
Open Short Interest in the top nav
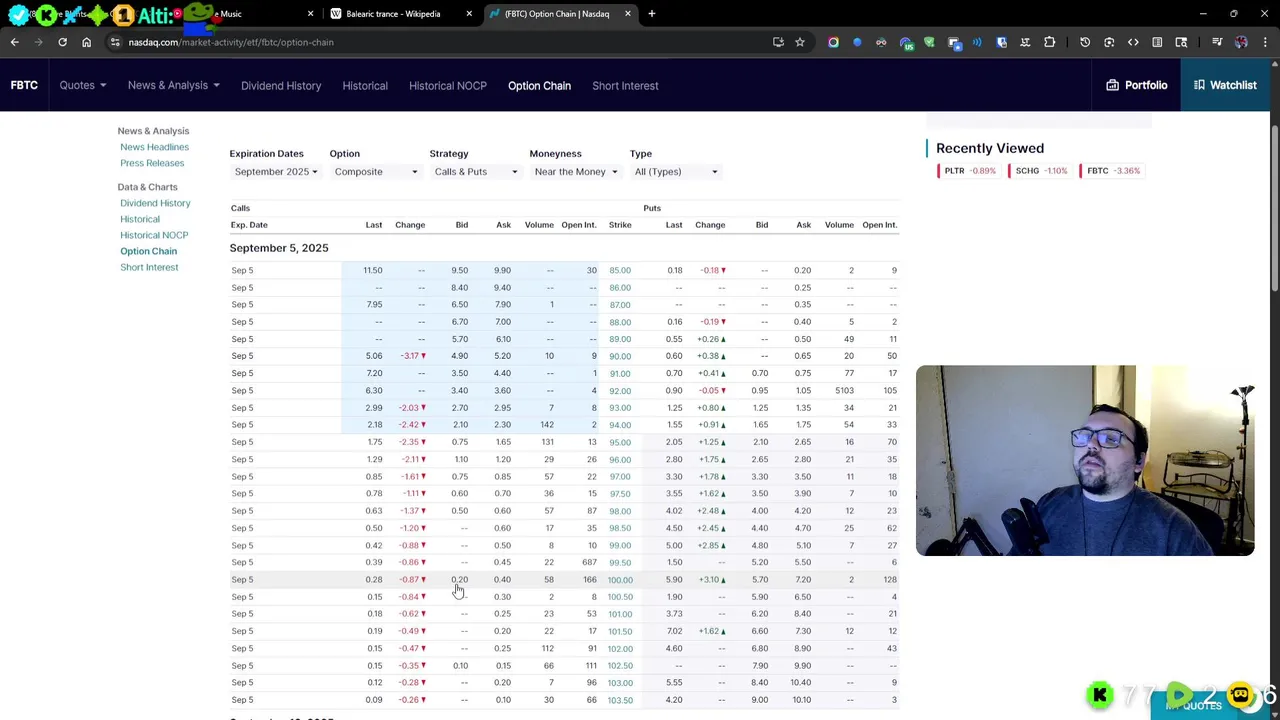pyautogui.click(x=625, y=85)
